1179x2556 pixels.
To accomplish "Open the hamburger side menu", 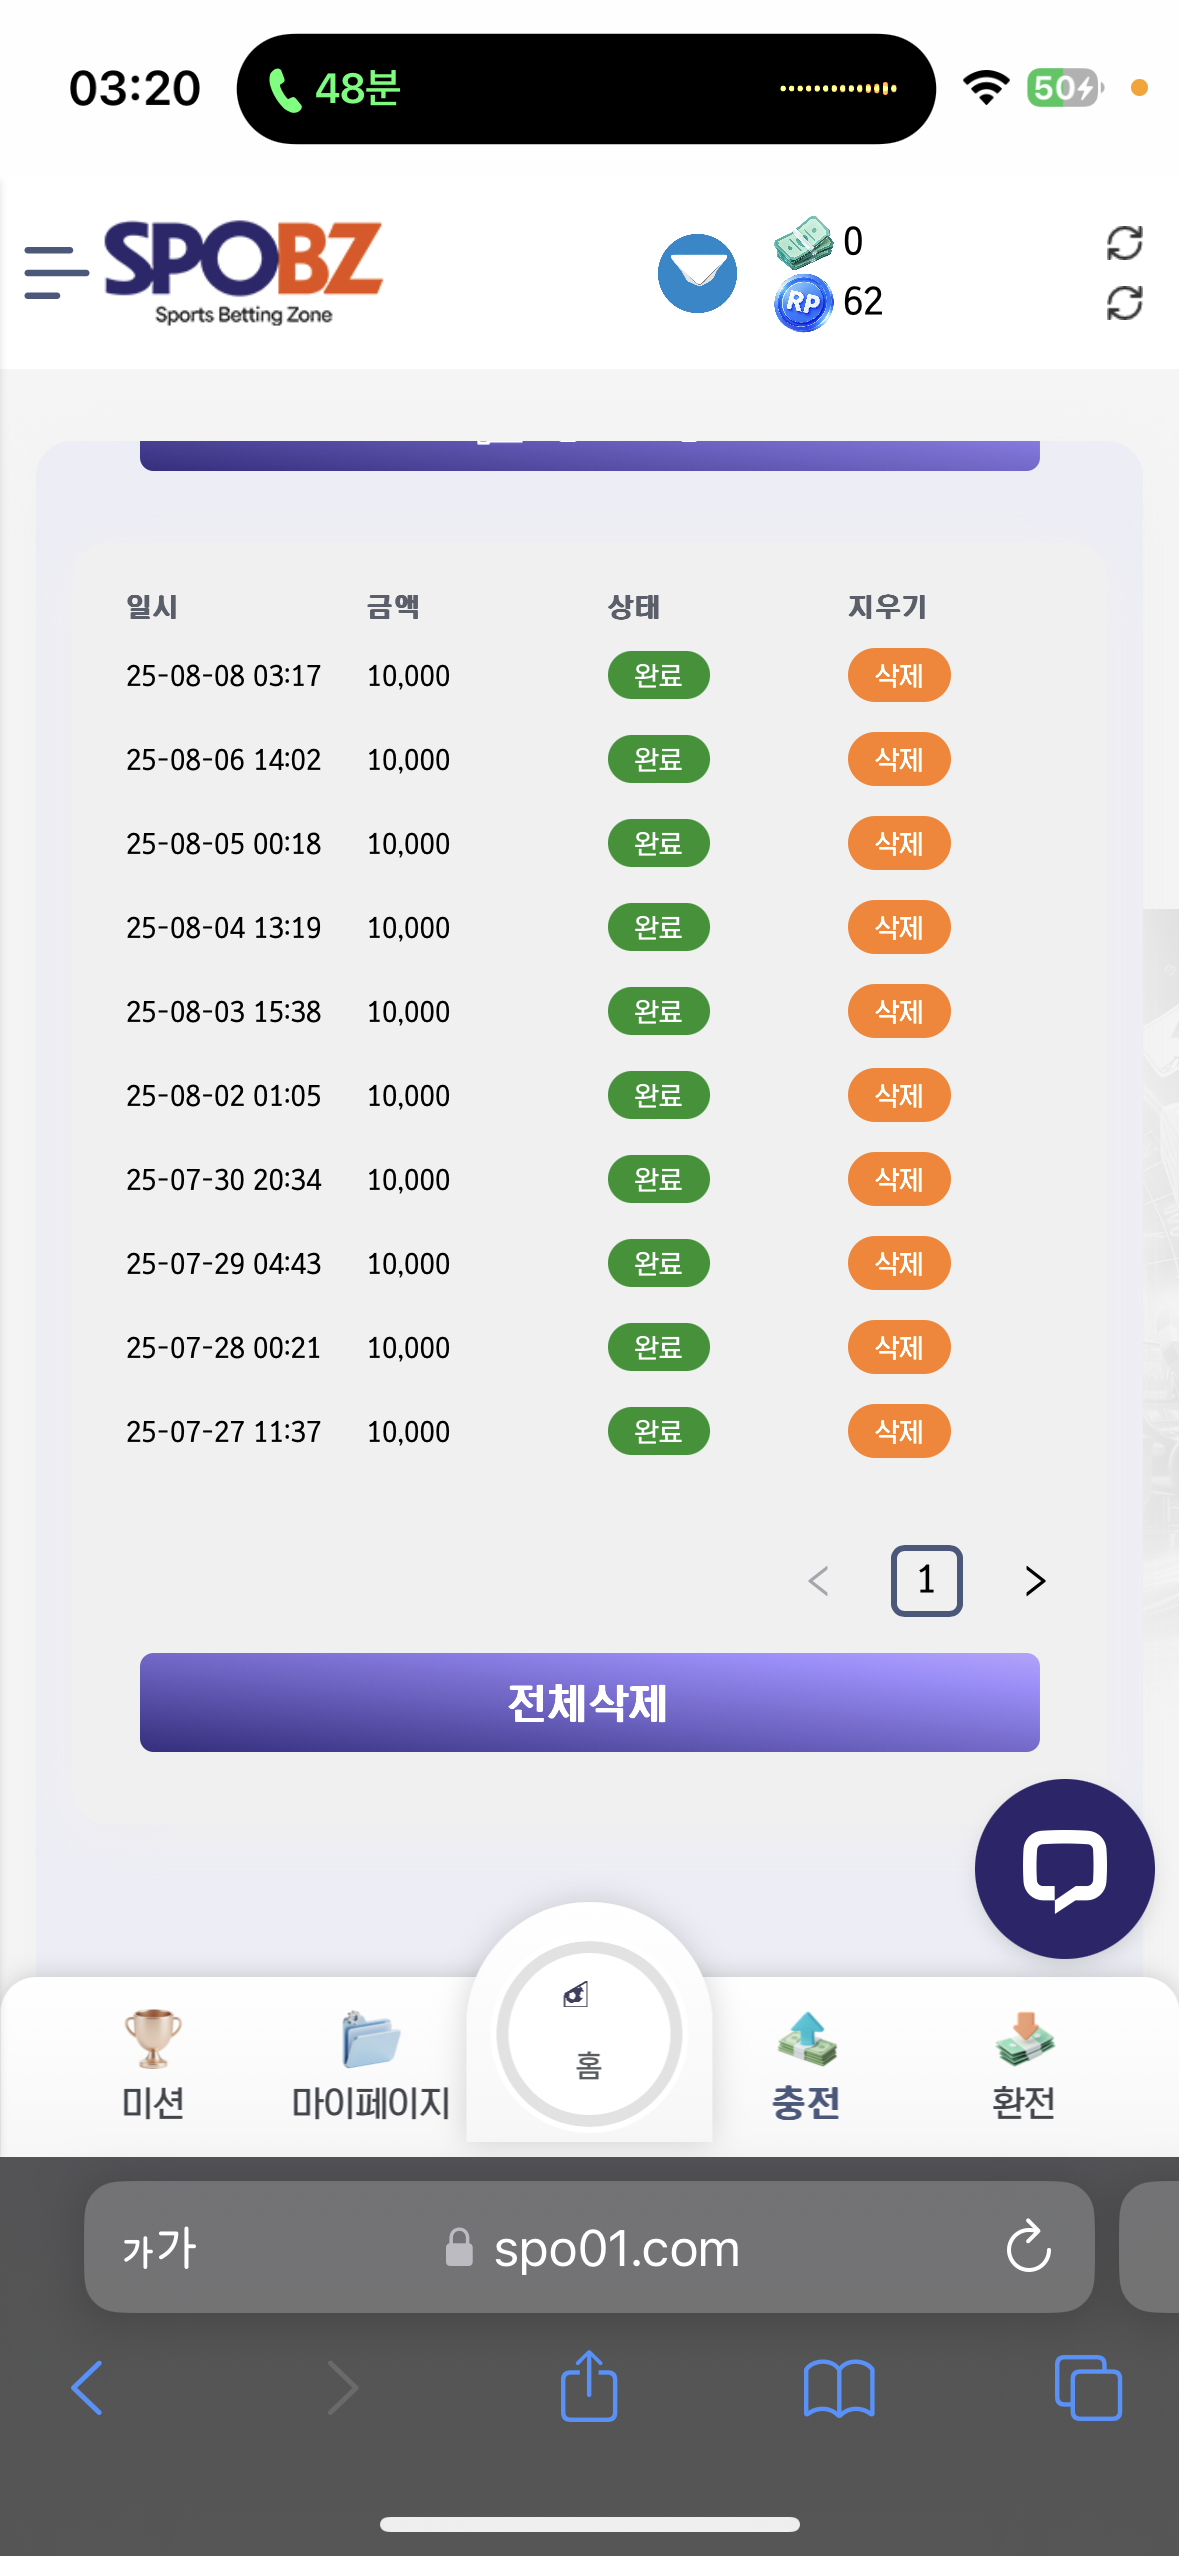I will (56, 272).
